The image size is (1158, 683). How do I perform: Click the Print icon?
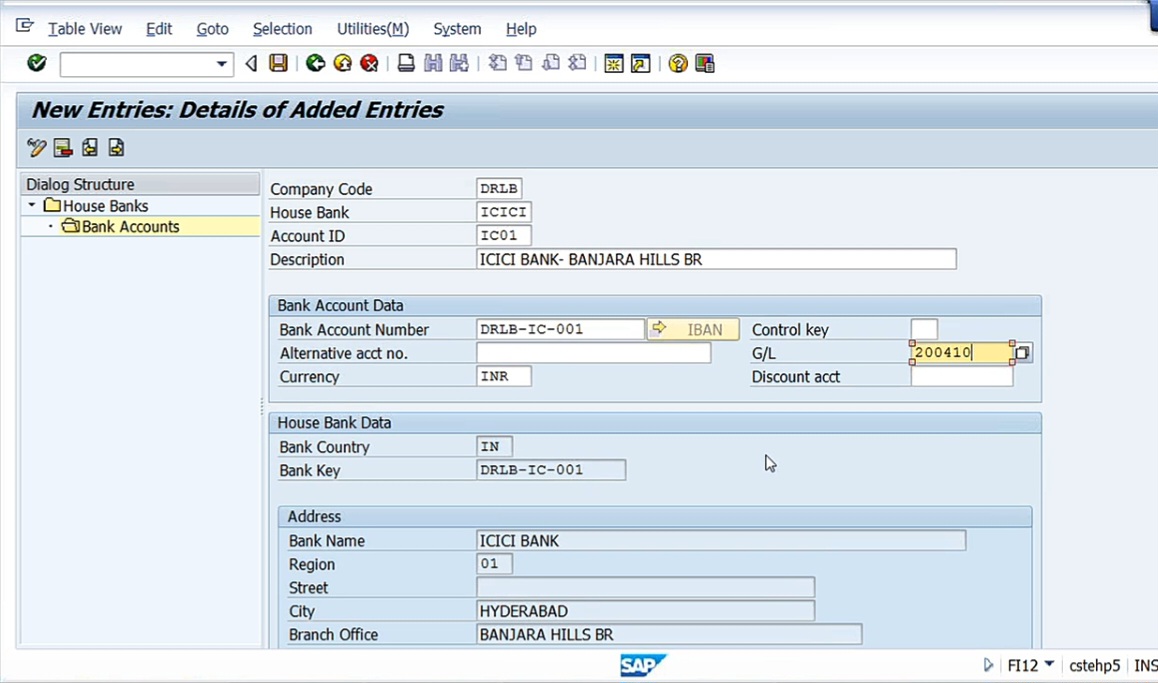[406, 64]
